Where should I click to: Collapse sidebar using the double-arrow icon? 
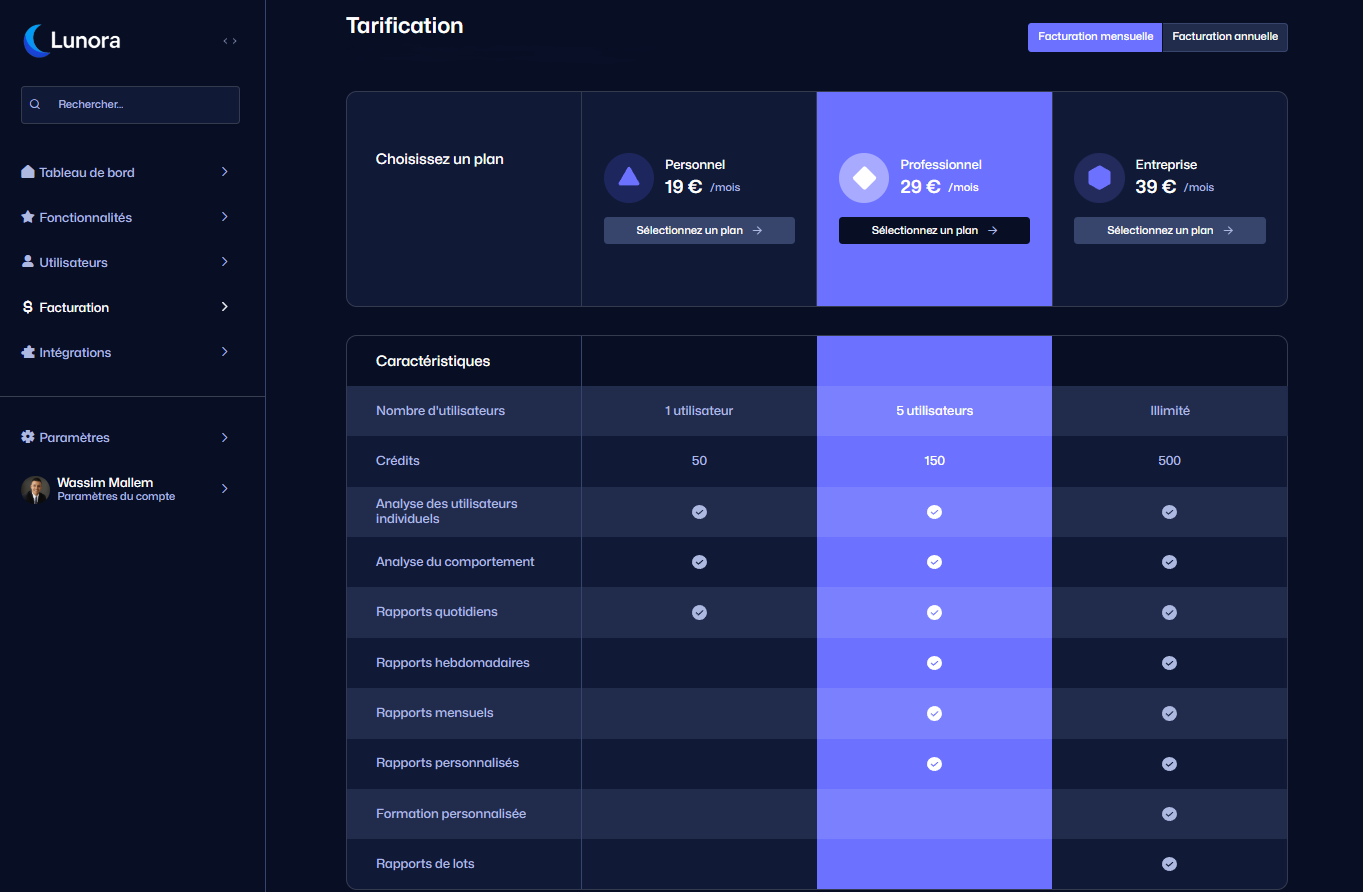pyautogui.click(x=230, y=41)
